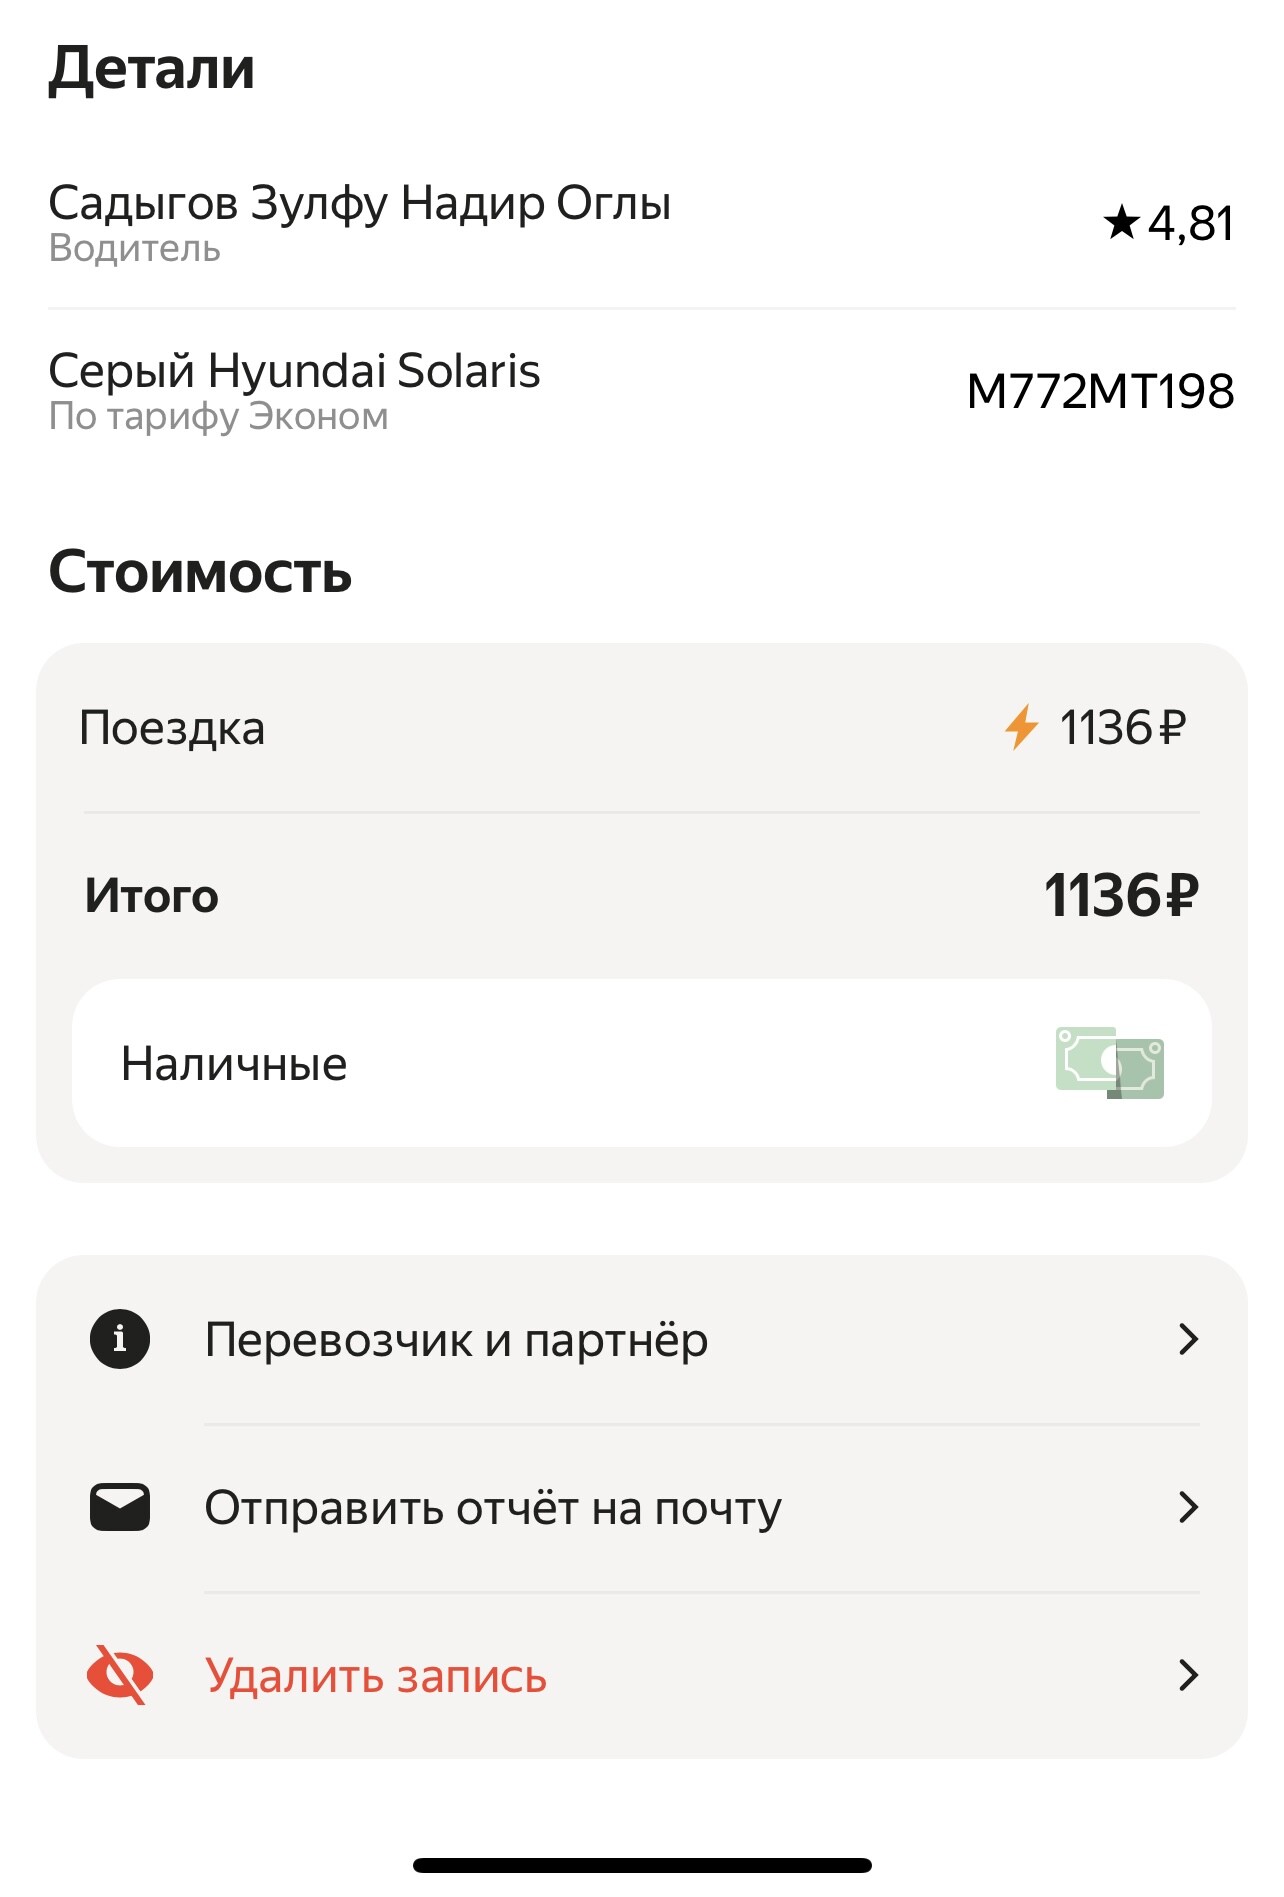Expand Удалить запись using the right chevron
The height and width of the screenshot is (1897, 1284).
1187,1676
